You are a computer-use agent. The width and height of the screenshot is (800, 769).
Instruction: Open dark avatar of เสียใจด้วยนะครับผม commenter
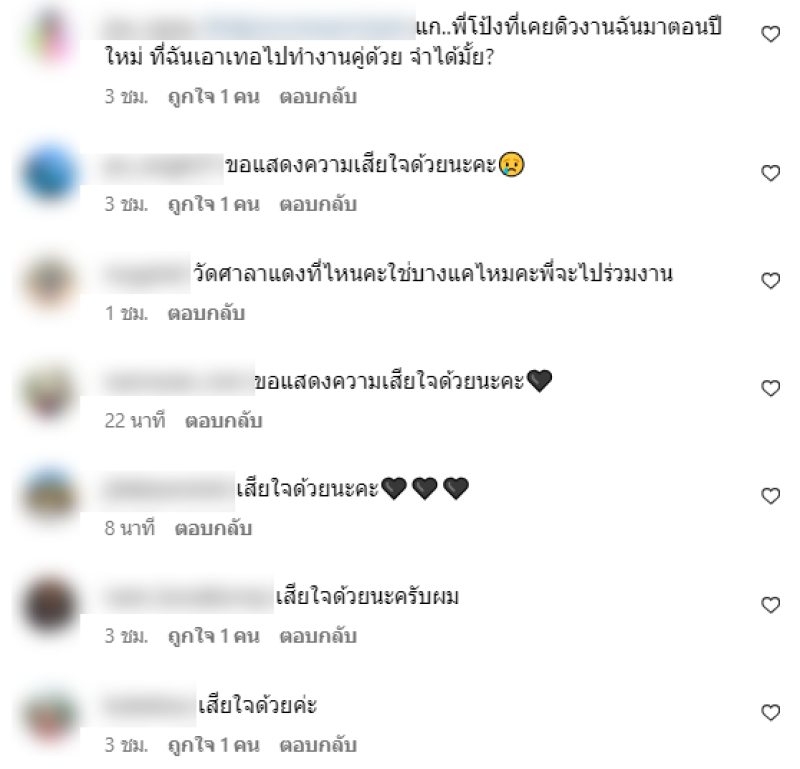click(x=49, y=605)
